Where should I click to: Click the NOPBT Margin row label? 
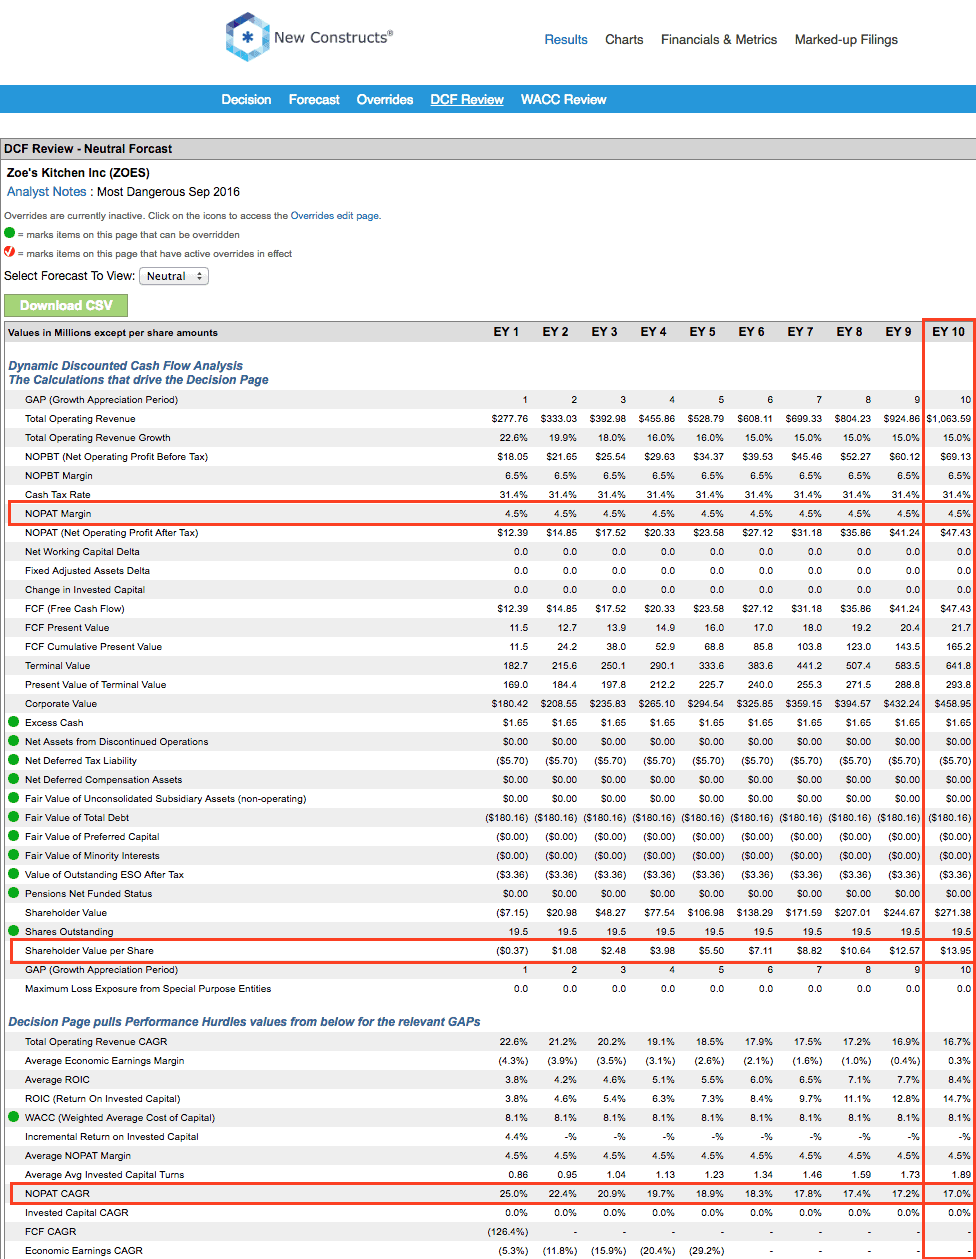point(59,475)
